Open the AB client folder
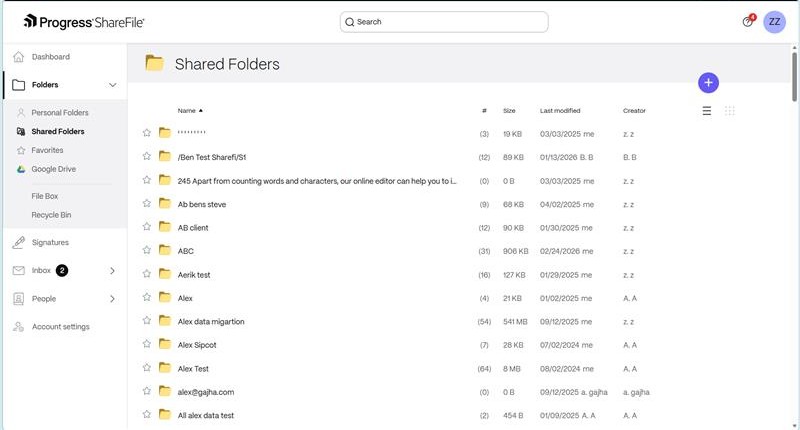The height and width of the screenshot is (430, 800). coord(193,228)
